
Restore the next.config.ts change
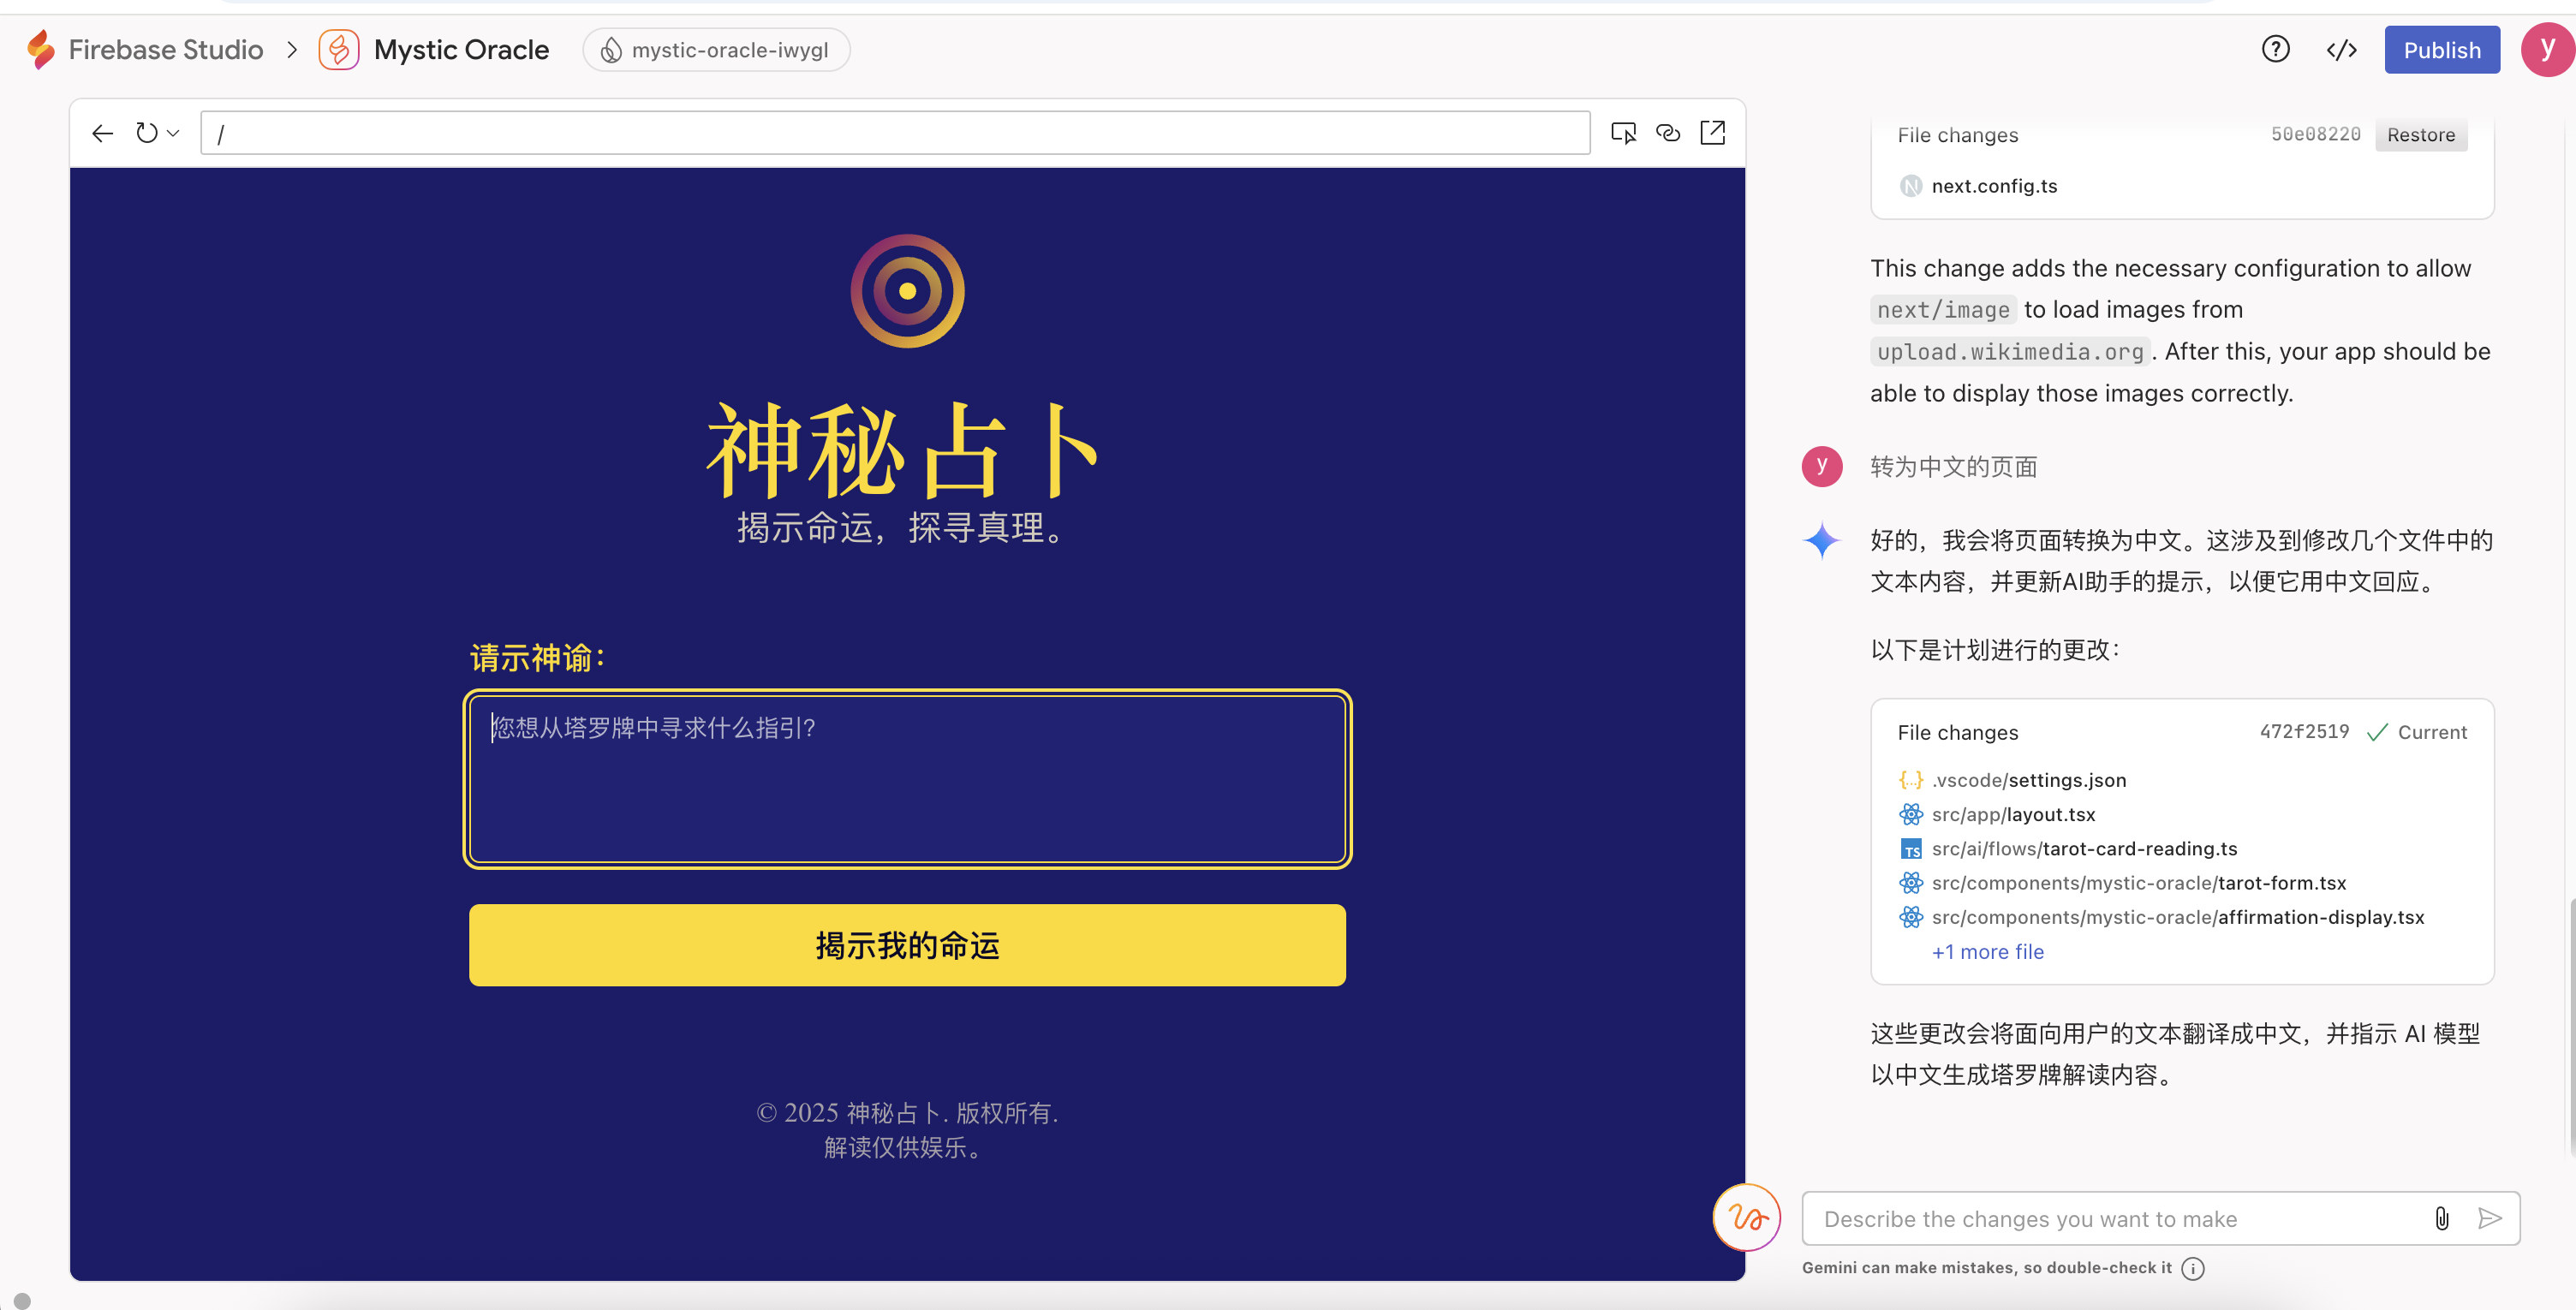[x=2421, y=134]
